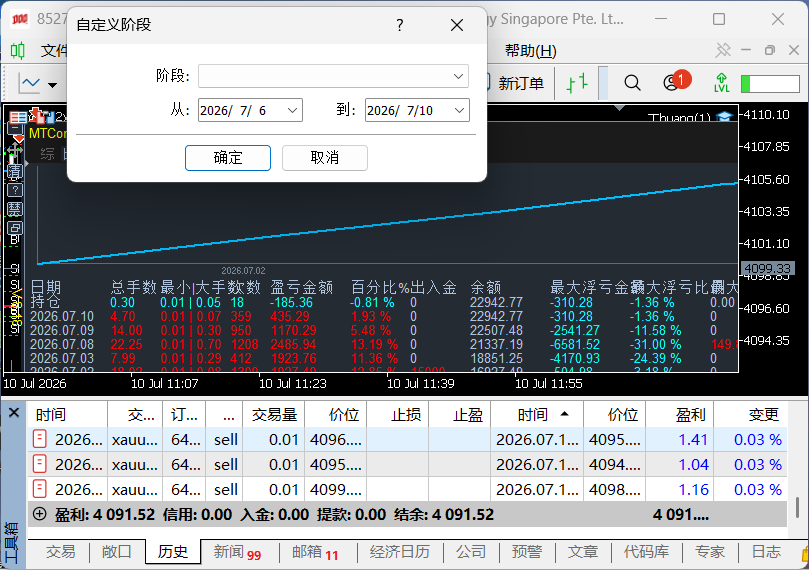Click the green progress bar indicator
This screenshot has width=809, height=570.
770,84
